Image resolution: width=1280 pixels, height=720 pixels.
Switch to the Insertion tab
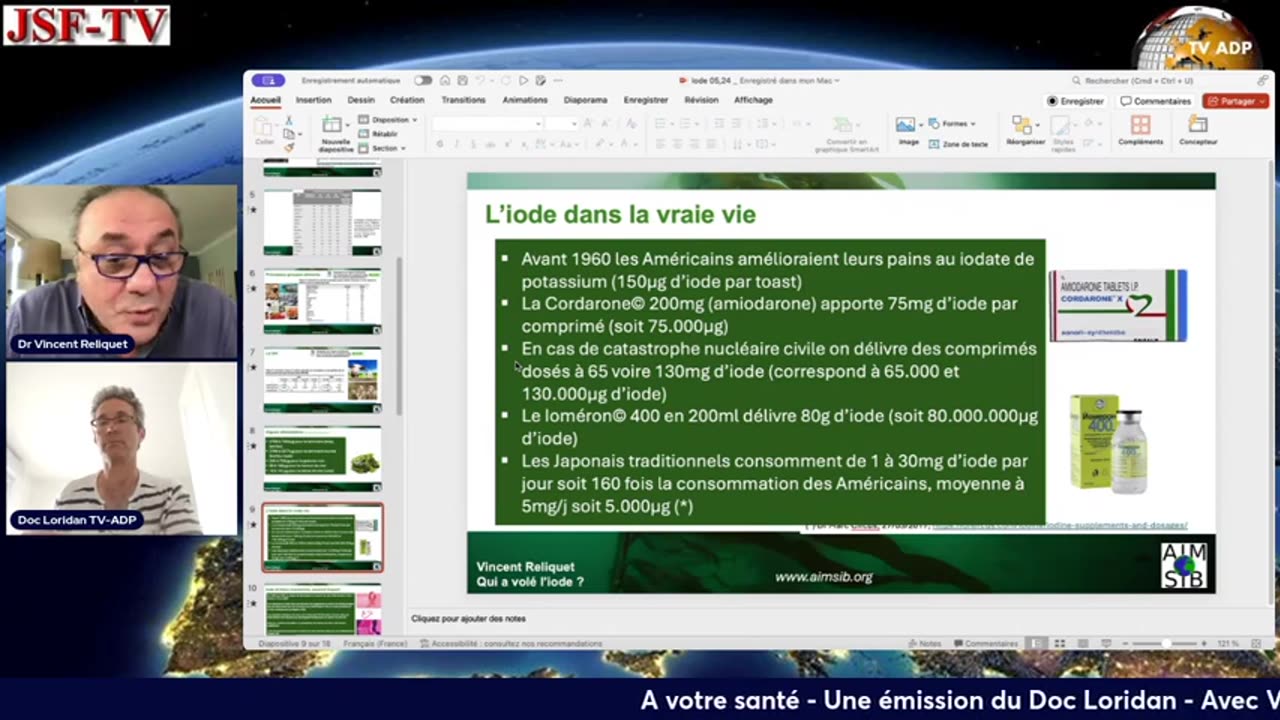tap(313, 100)
